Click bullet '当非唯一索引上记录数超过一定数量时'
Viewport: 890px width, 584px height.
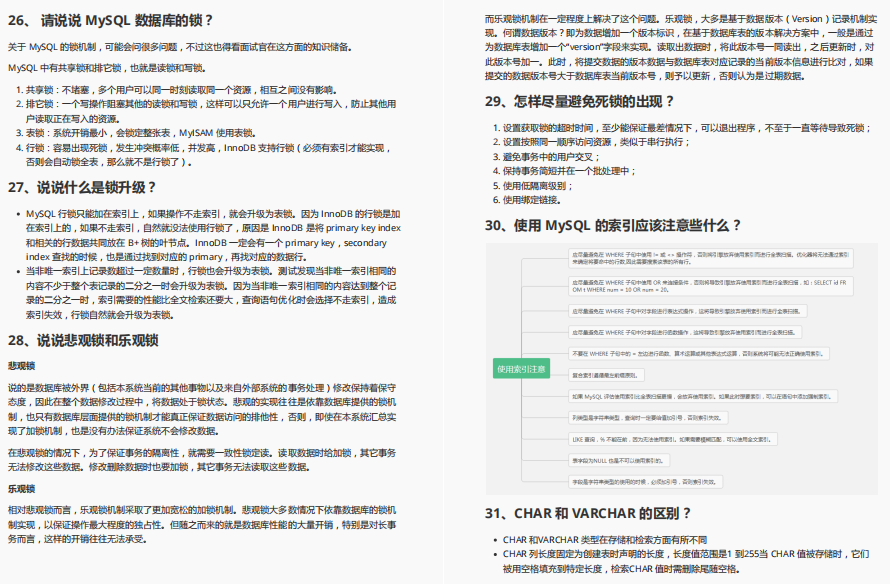click(211, 293)
